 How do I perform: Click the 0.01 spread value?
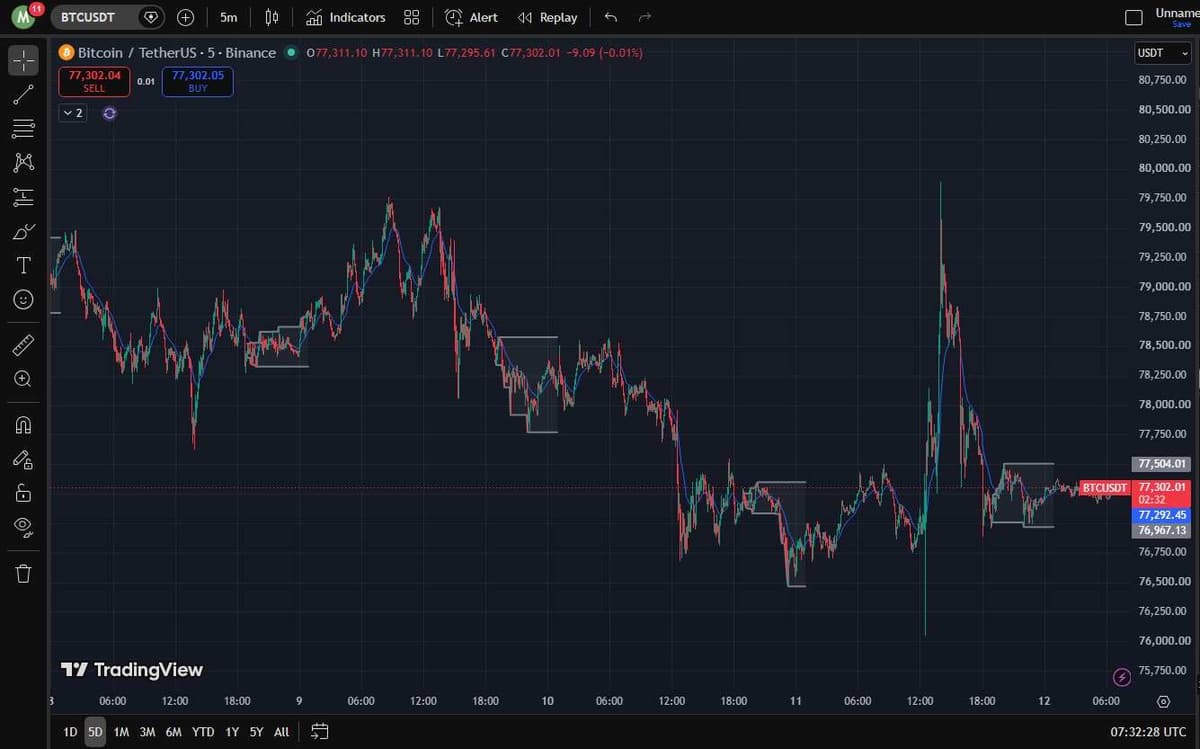click(x=146, y=82)
